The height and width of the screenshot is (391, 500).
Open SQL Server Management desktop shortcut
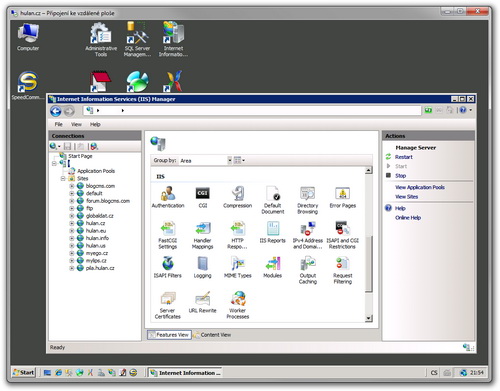[x=137, y=39]
